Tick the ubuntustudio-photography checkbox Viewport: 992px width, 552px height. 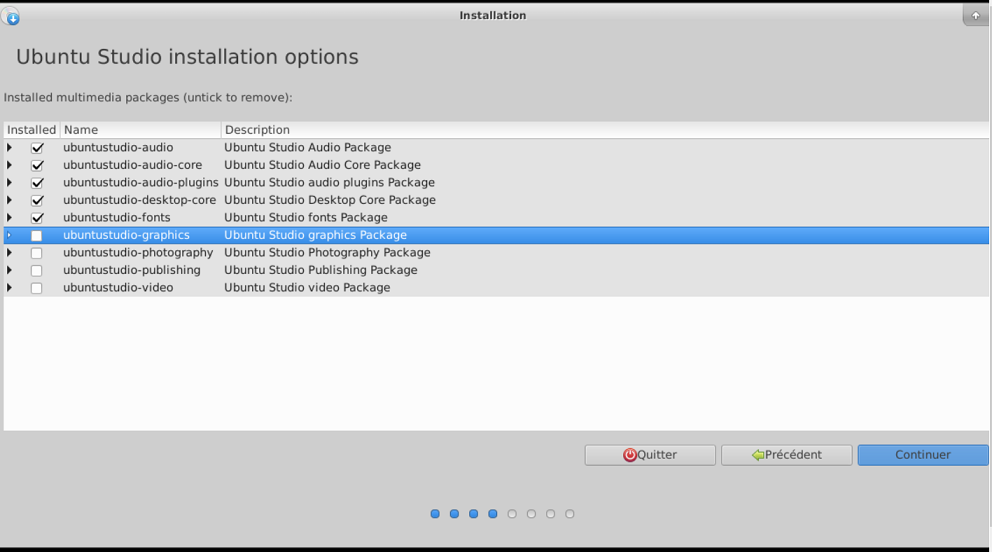(37, 253)
